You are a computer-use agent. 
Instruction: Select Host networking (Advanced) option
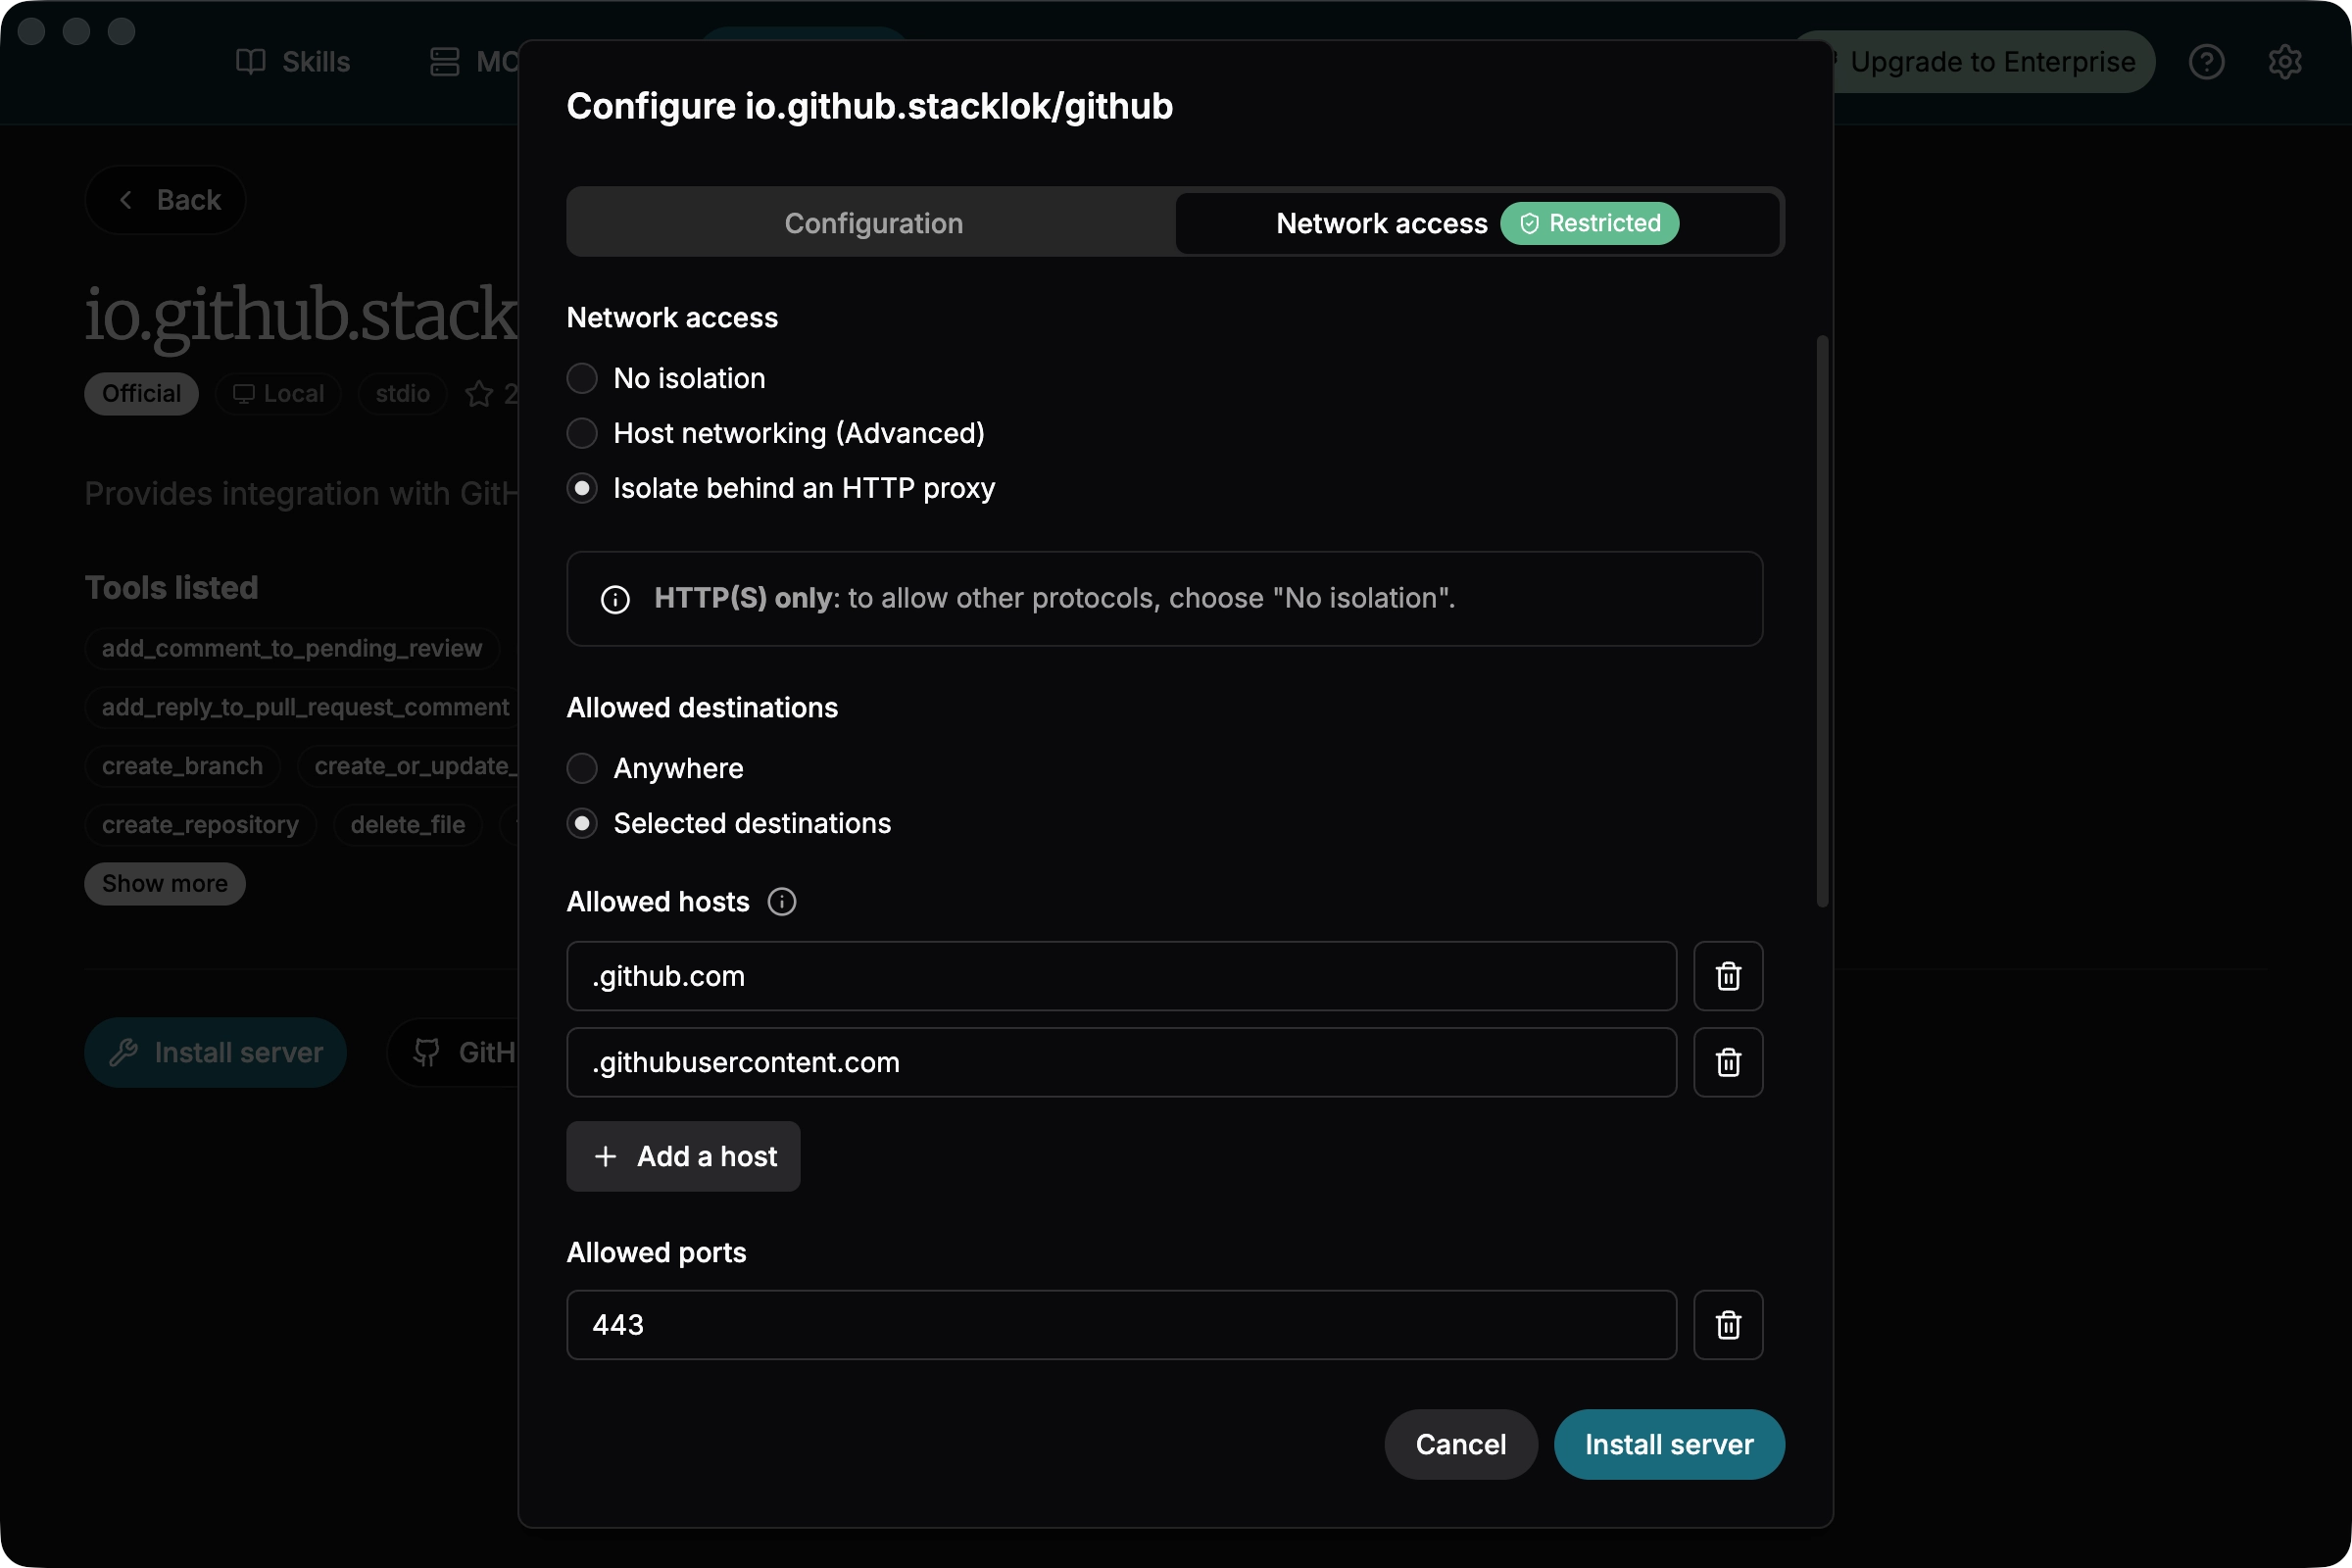coord(582,433)
